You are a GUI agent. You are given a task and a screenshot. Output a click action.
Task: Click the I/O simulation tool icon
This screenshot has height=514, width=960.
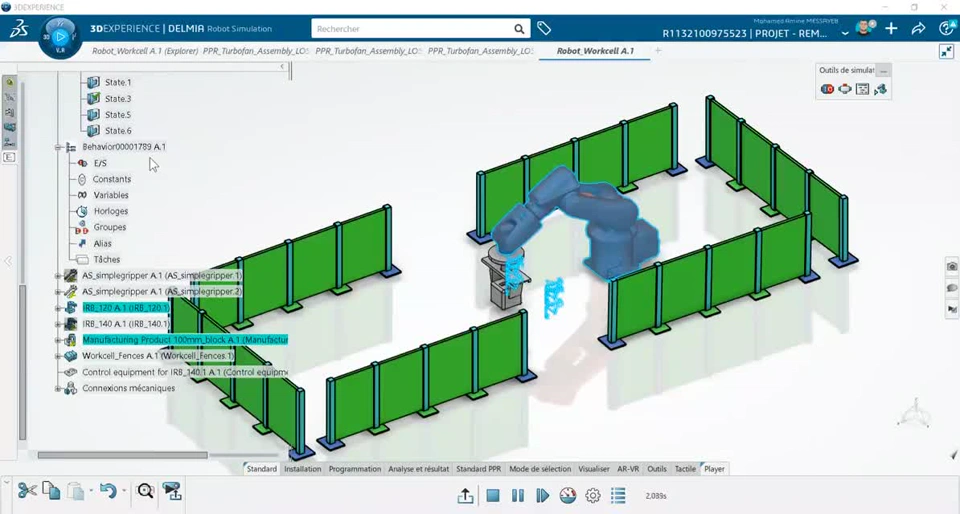click(x=827, y=89)
